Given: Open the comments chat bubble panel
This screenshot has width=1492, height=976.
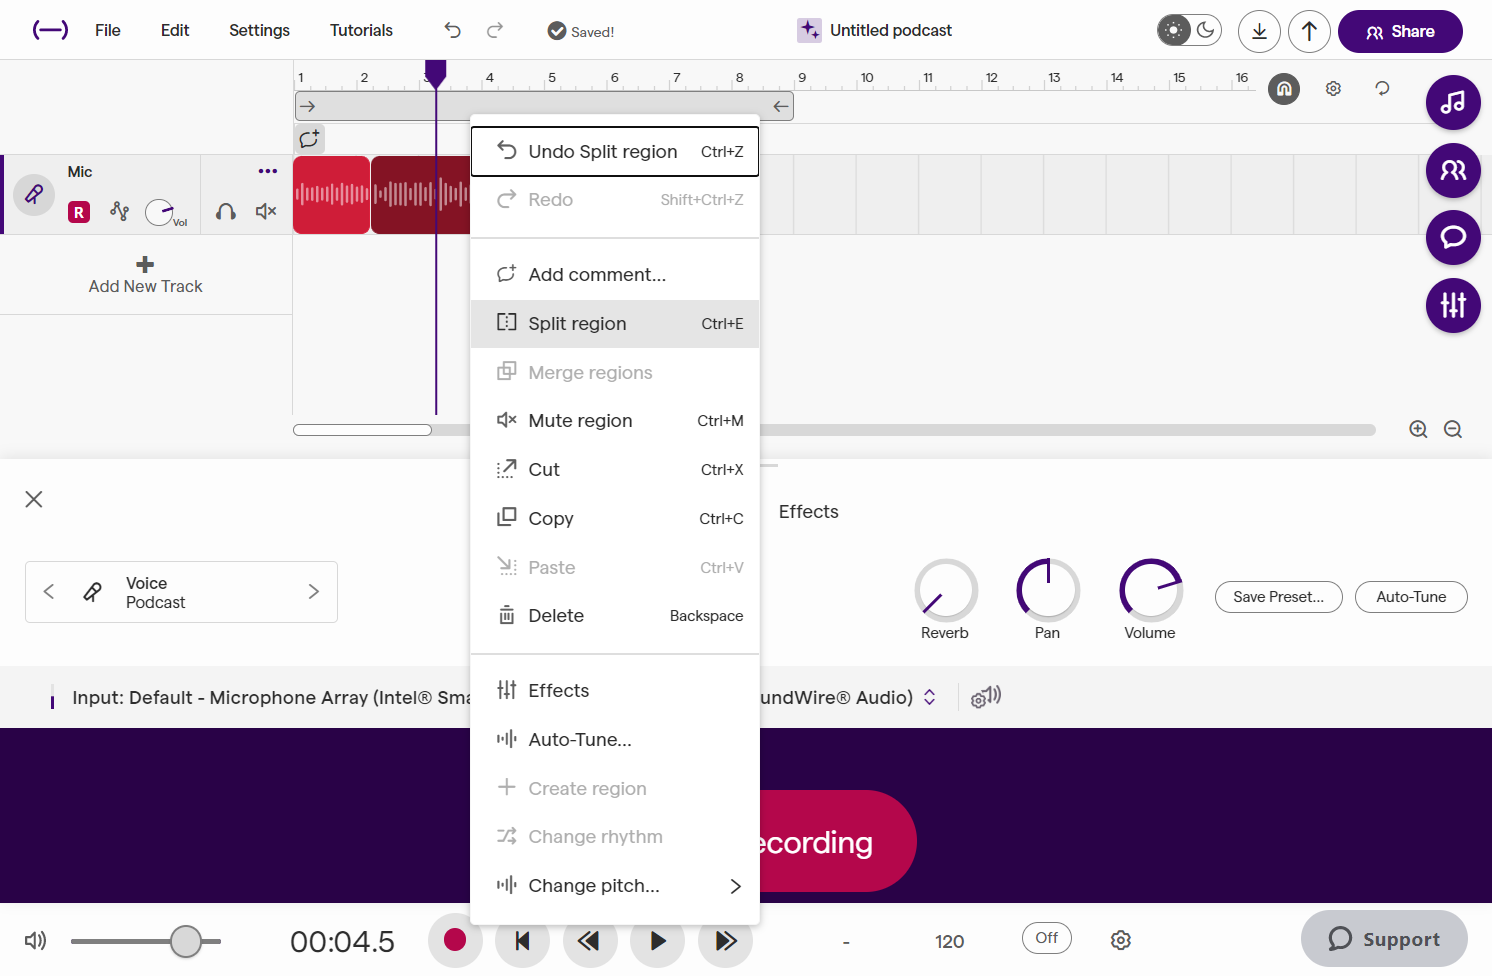Looking at the screenshot, I should click(x=1453, y=237).
